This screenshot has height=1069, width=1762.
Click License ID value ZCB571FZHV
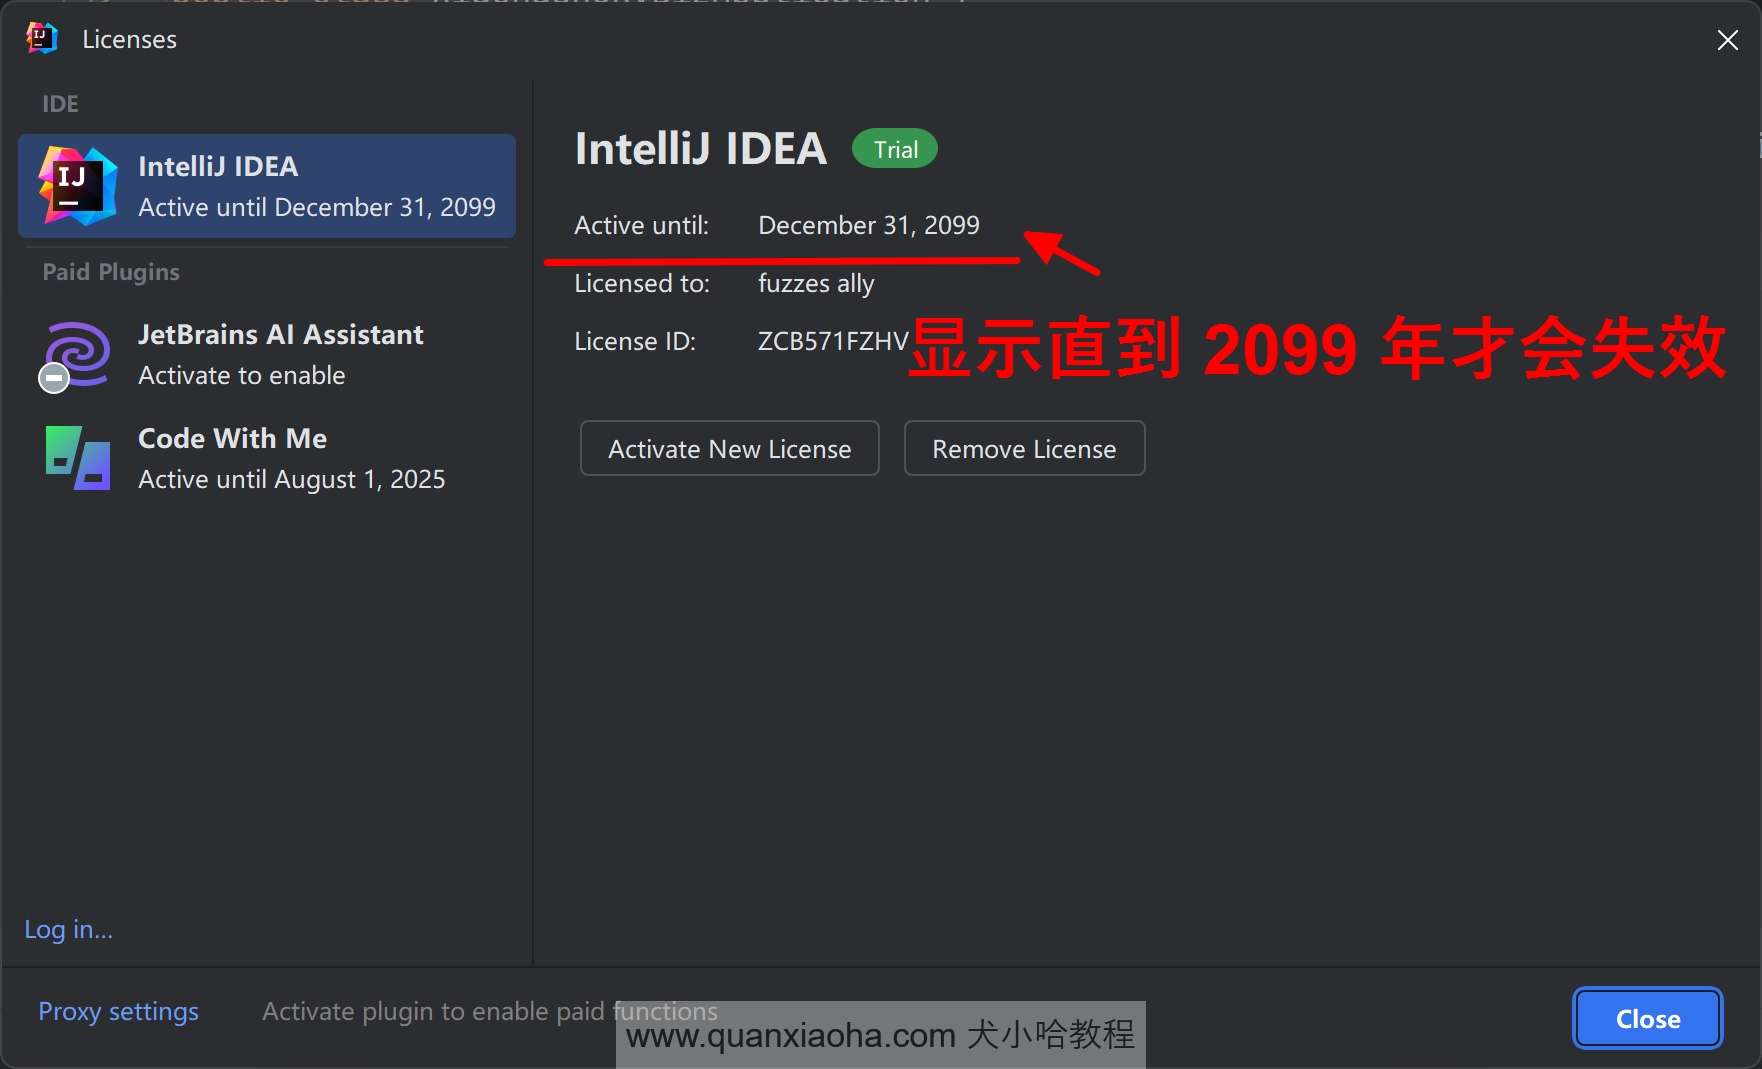[833, 341]
